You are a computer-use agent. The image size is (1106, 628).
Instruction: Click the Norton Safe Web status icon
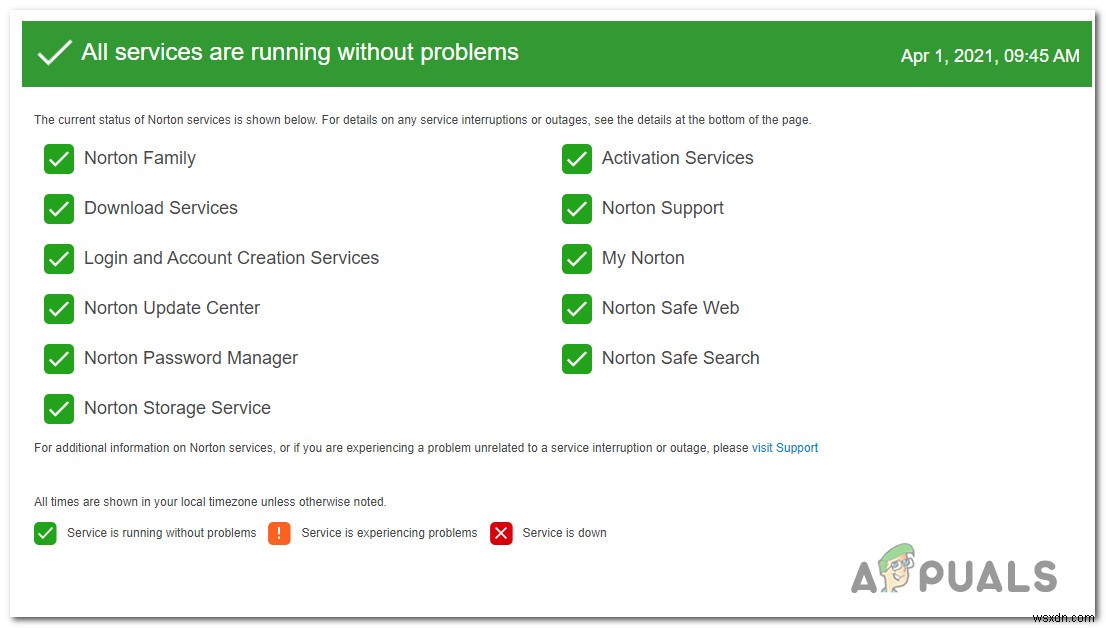[577, 308]
